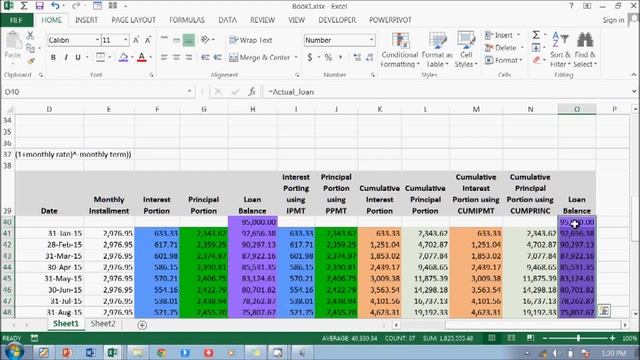Apply Comma Style format
640x360 pixels.
pos(340,58)
